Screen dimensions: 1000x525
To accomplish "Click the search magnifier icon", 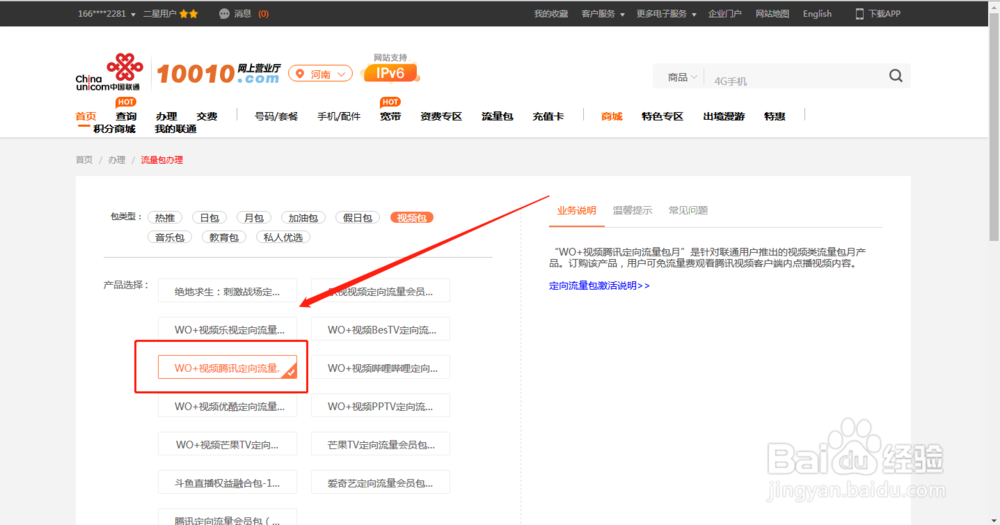I will click(x=895, y=76).
